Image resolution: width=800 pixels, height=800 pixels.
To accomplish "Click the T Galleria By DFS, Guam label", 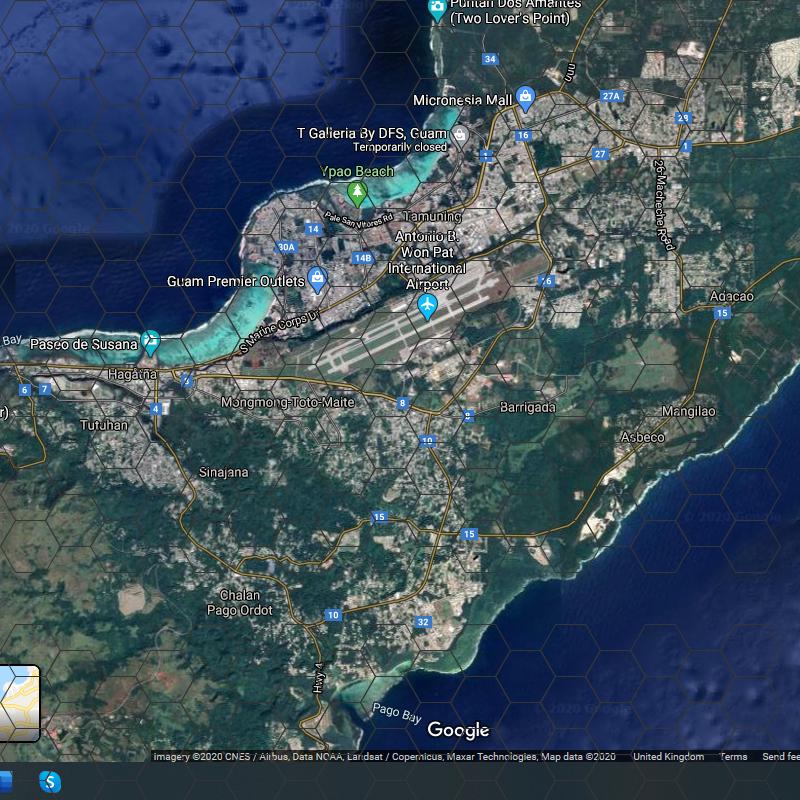I will tap(372, 133).
